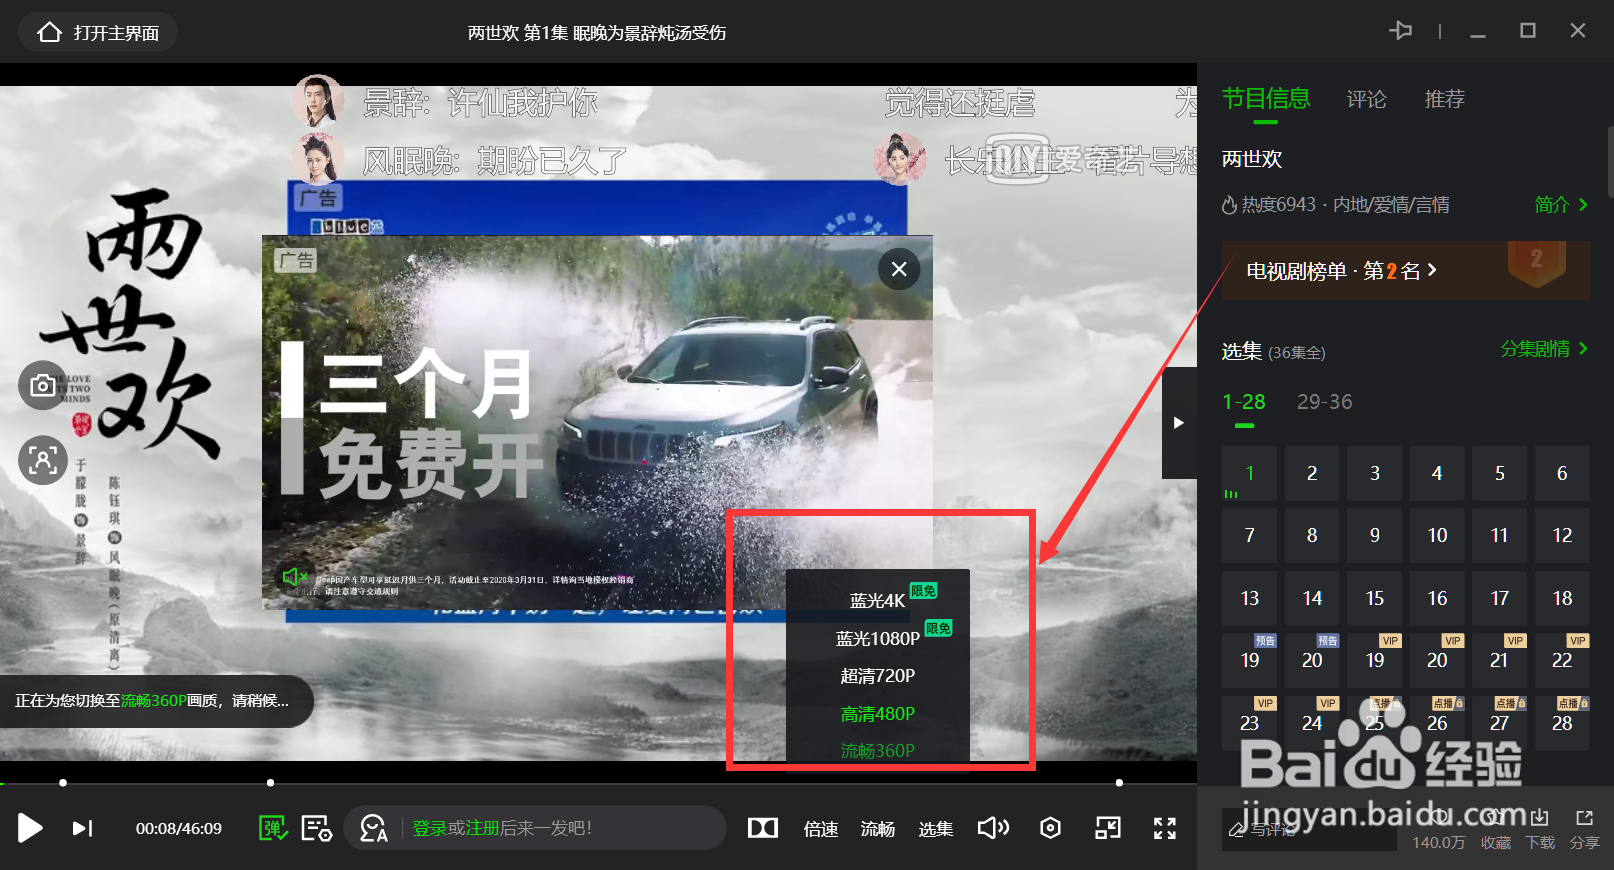The image size is (1614, 870).
Task: Select pay-per-view episode 26
Action: pos(1437,723)
